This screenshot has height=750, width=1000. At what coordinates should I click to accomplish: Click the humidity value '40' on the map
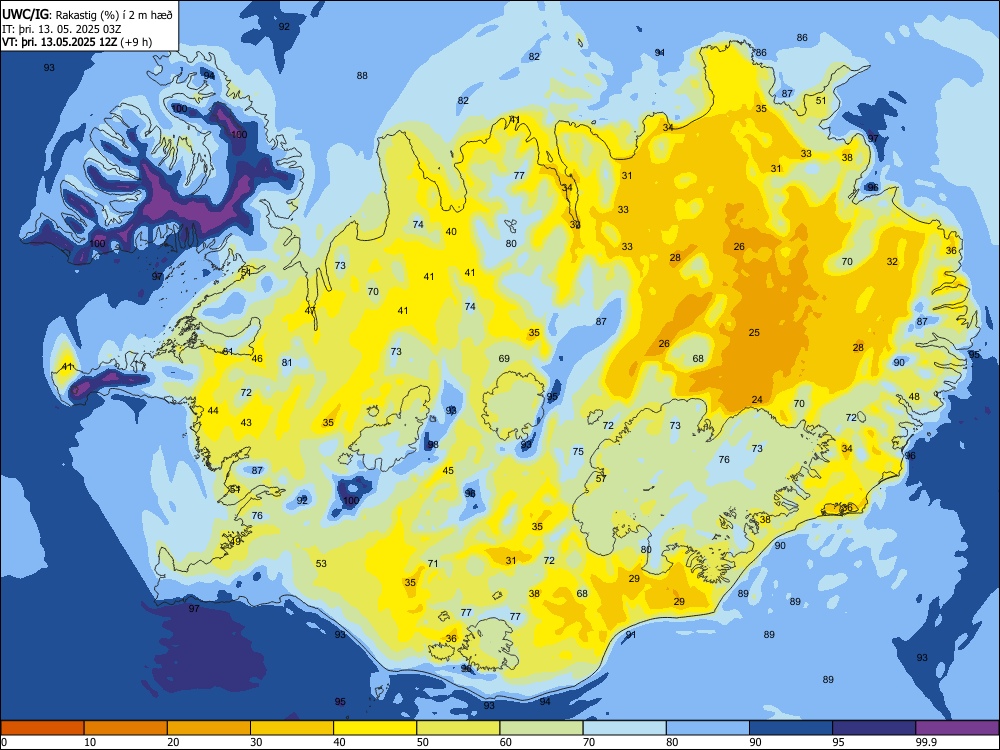[451, 232]
